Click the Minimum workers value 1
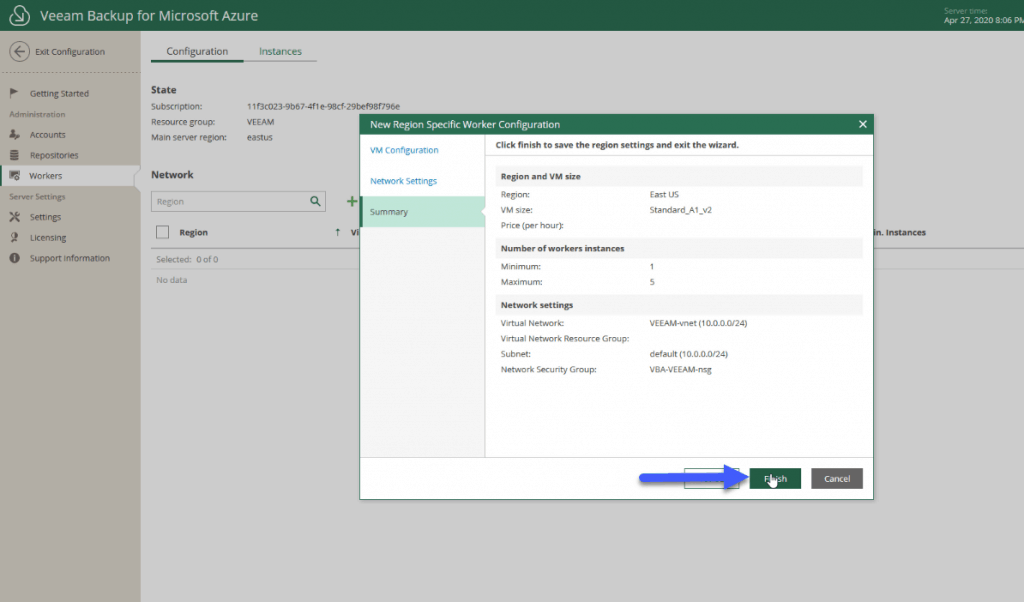The width and height of the screenshot is (1024, 602). pos(652,266)
